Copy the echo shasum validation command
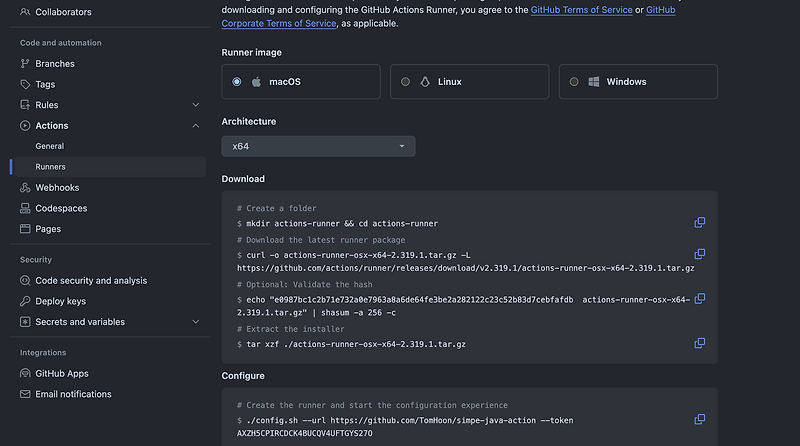The width and height of the screenshot is (800, 446). [x=699, y=299]
